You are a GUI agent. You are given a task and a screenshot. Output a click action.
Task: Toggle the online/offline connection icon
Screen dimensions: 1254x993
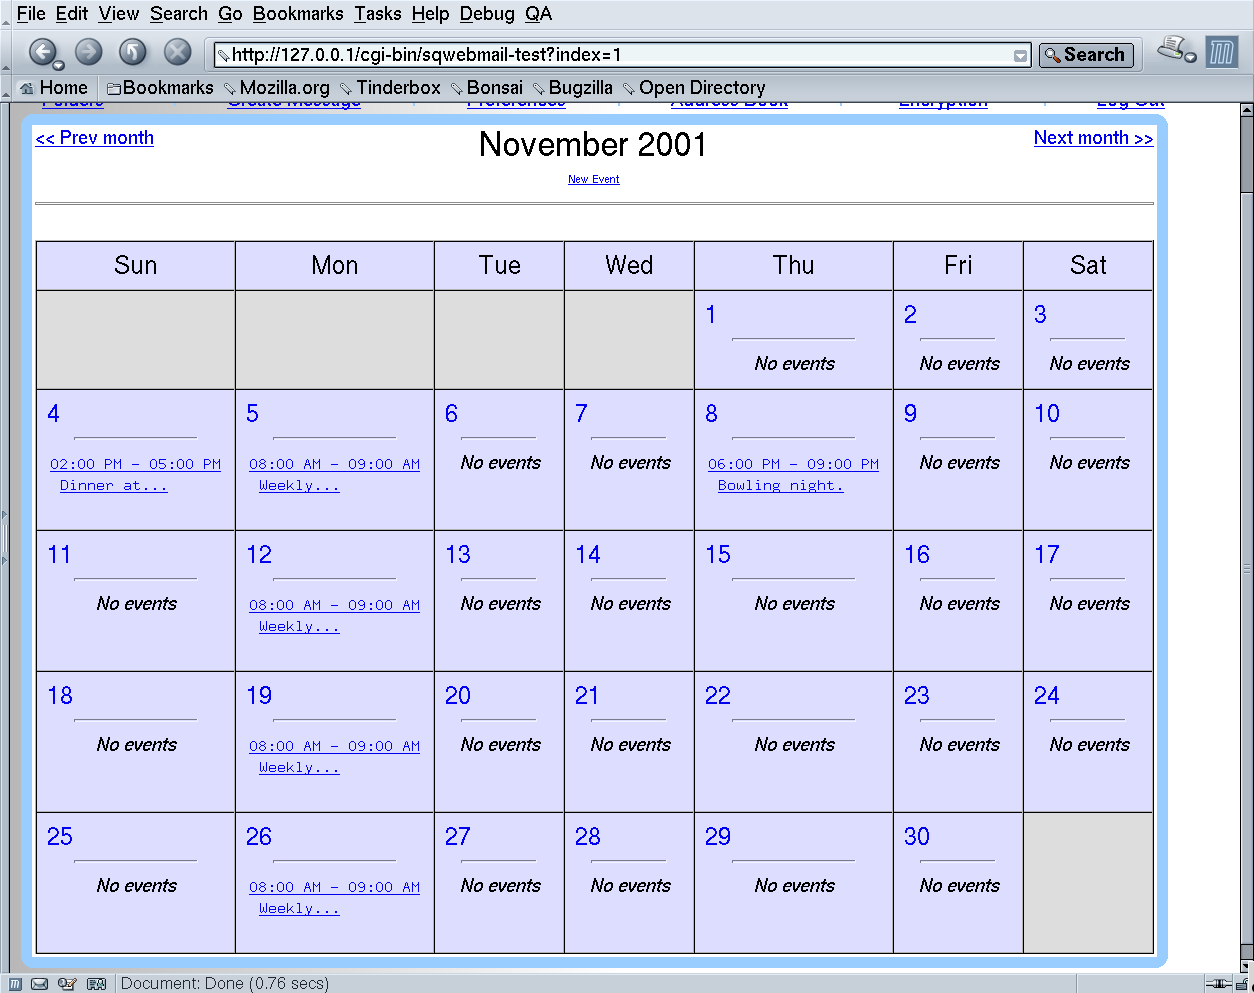pos(1218,984)
